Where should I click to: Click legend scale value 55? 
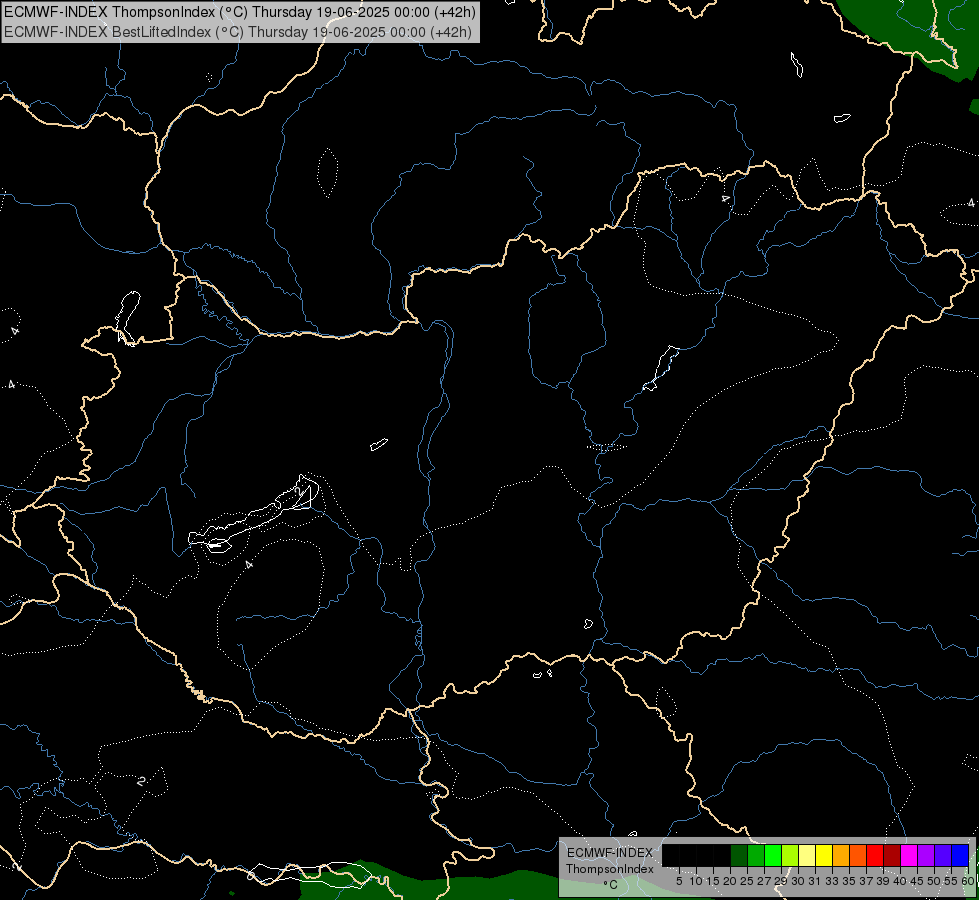click(951, 881)
